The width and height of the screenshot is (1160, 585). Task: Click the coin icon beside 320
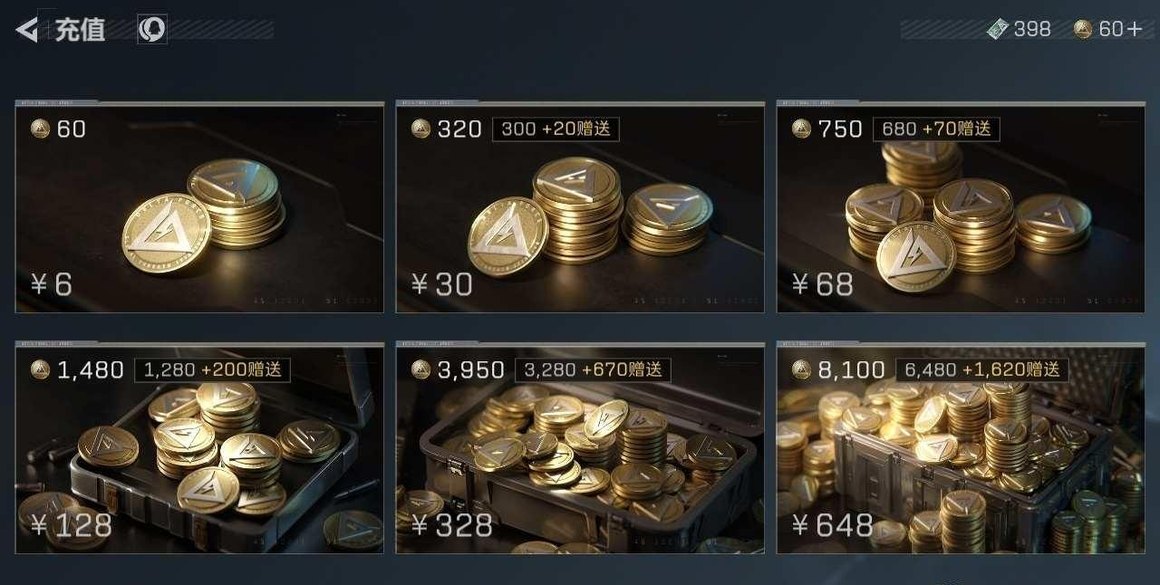(421, 129)
